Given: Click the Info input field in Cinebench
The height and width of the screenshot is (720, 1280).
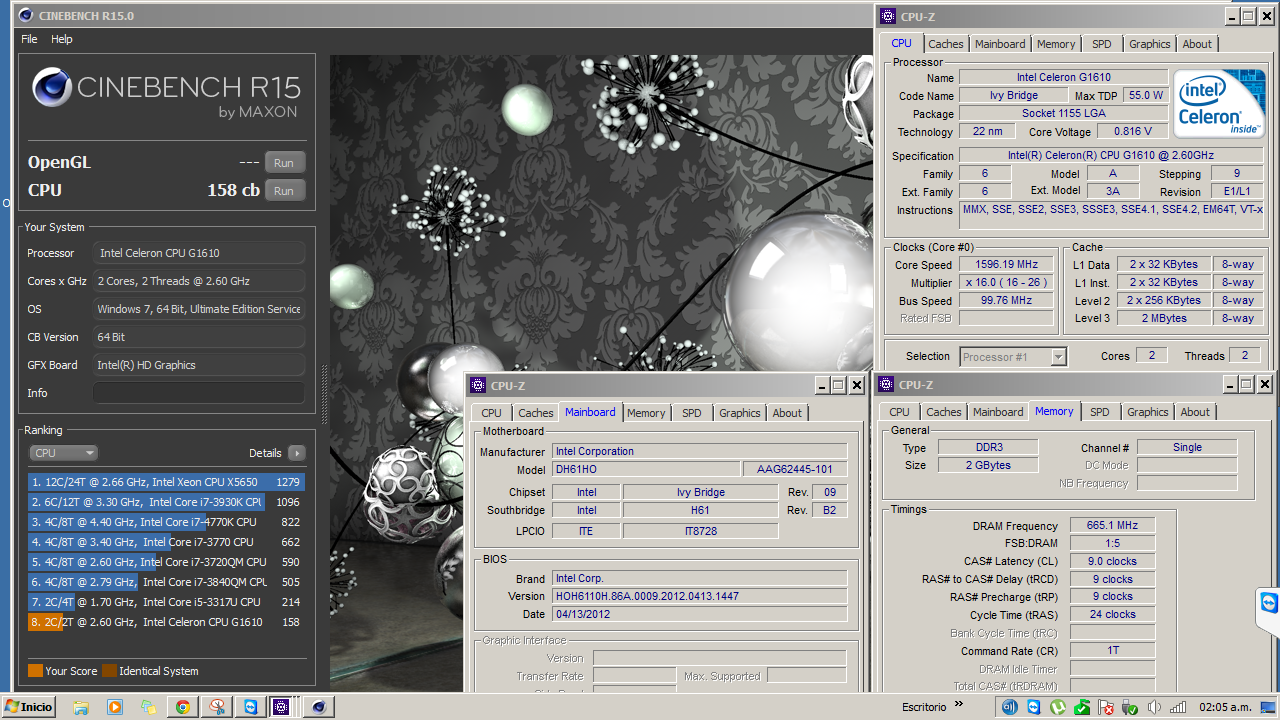Looking at the screenshot, I should (x=199, y=393).
